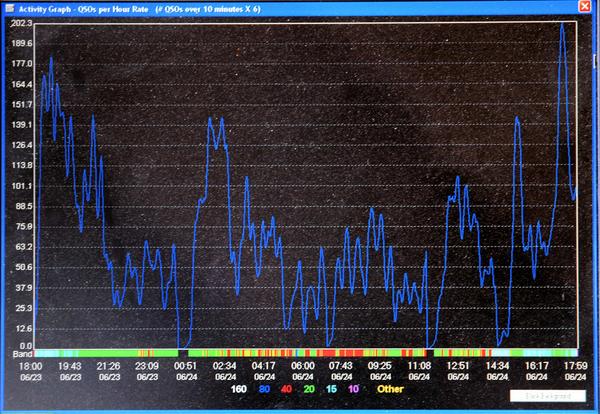Click the 19:43 time axis label
Viewport: 600px width, 414px height.
click(70, 366)
